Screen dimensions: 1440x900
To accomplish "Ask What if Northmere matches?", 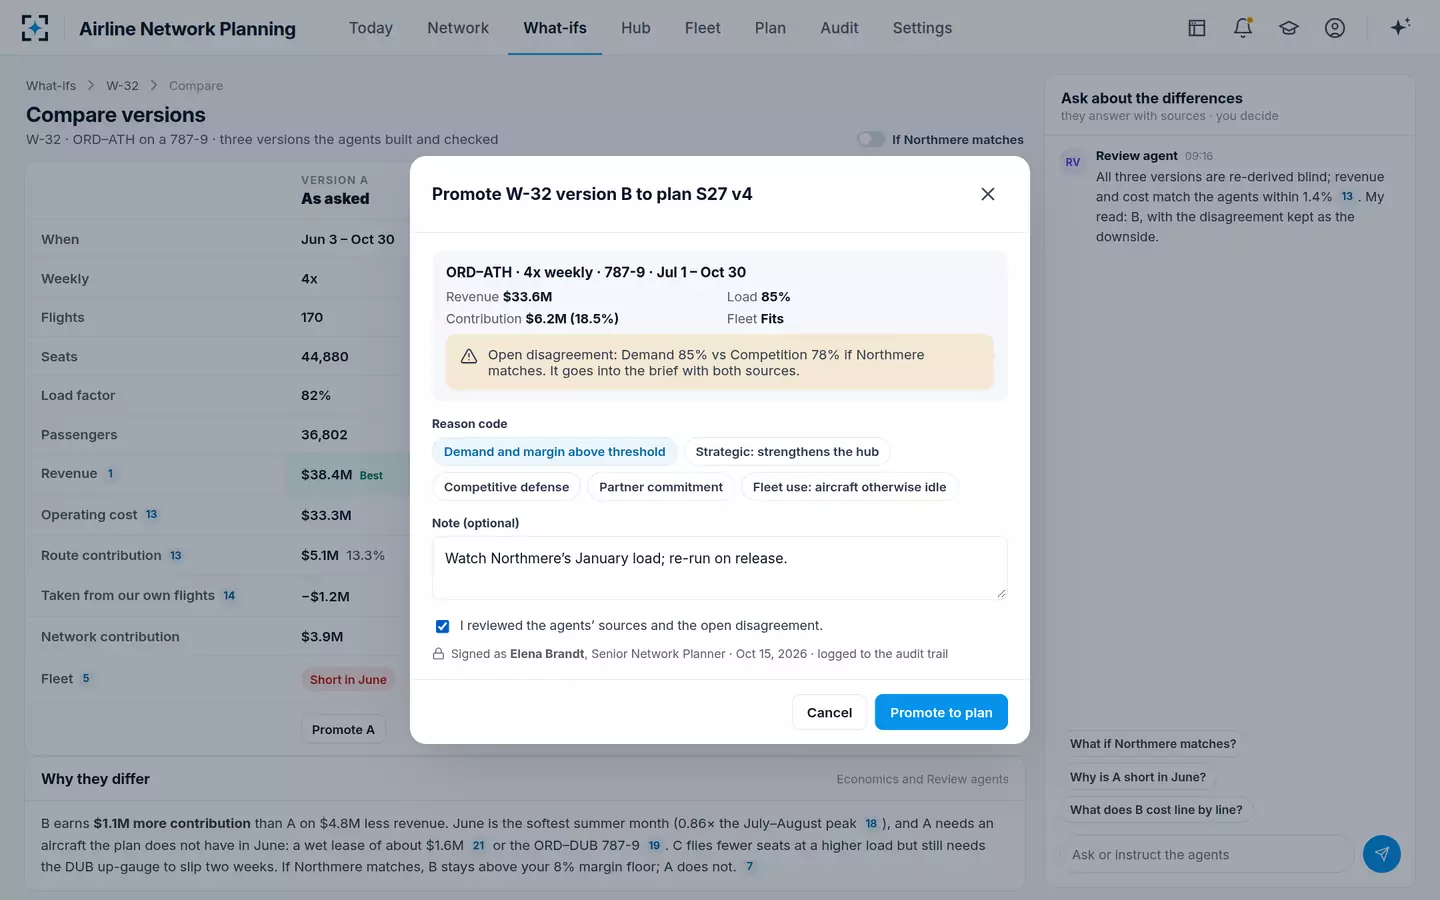I will click(1153, 744).
